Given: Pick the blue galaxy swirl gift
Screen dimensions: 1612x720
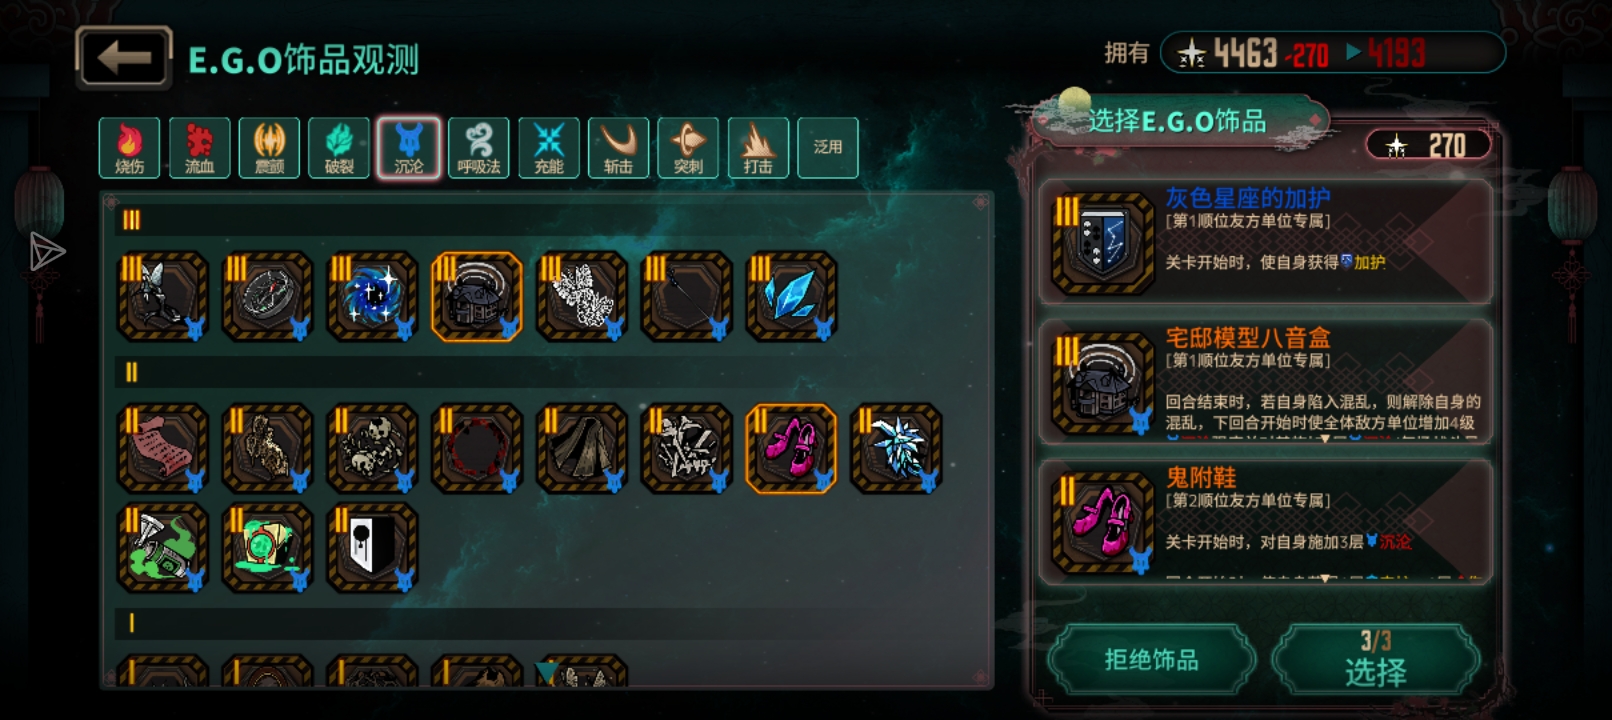Looking at the screenshot, I should (372, 297).
